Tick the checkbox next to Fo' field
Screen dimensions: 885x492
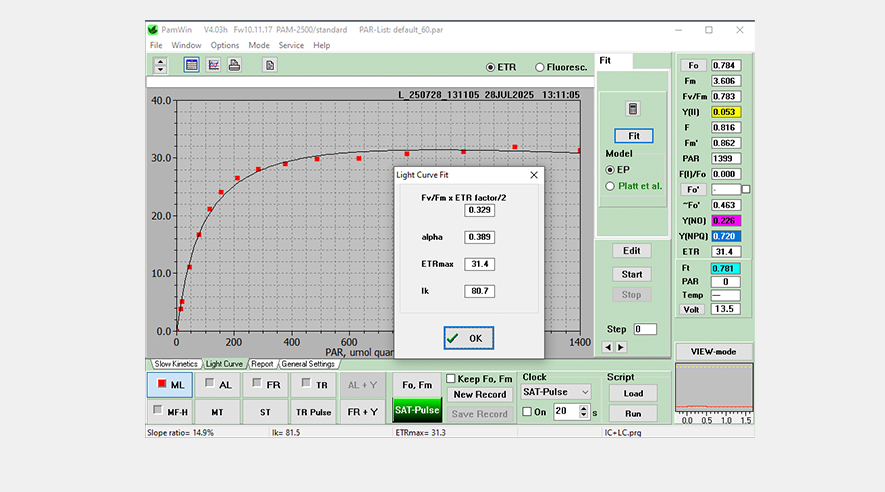pyautogui.click(x=746, y=190)
